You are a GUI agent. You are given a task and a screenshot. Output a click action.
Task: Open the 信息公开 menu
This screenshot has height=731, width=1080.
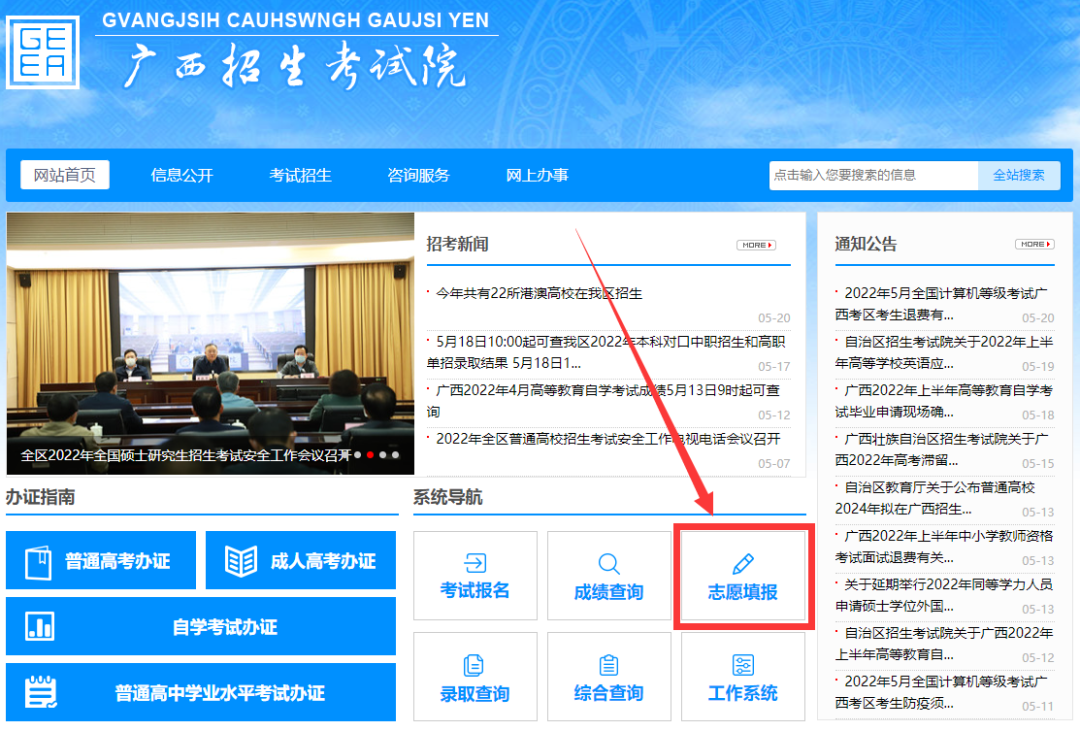(183, 174)
